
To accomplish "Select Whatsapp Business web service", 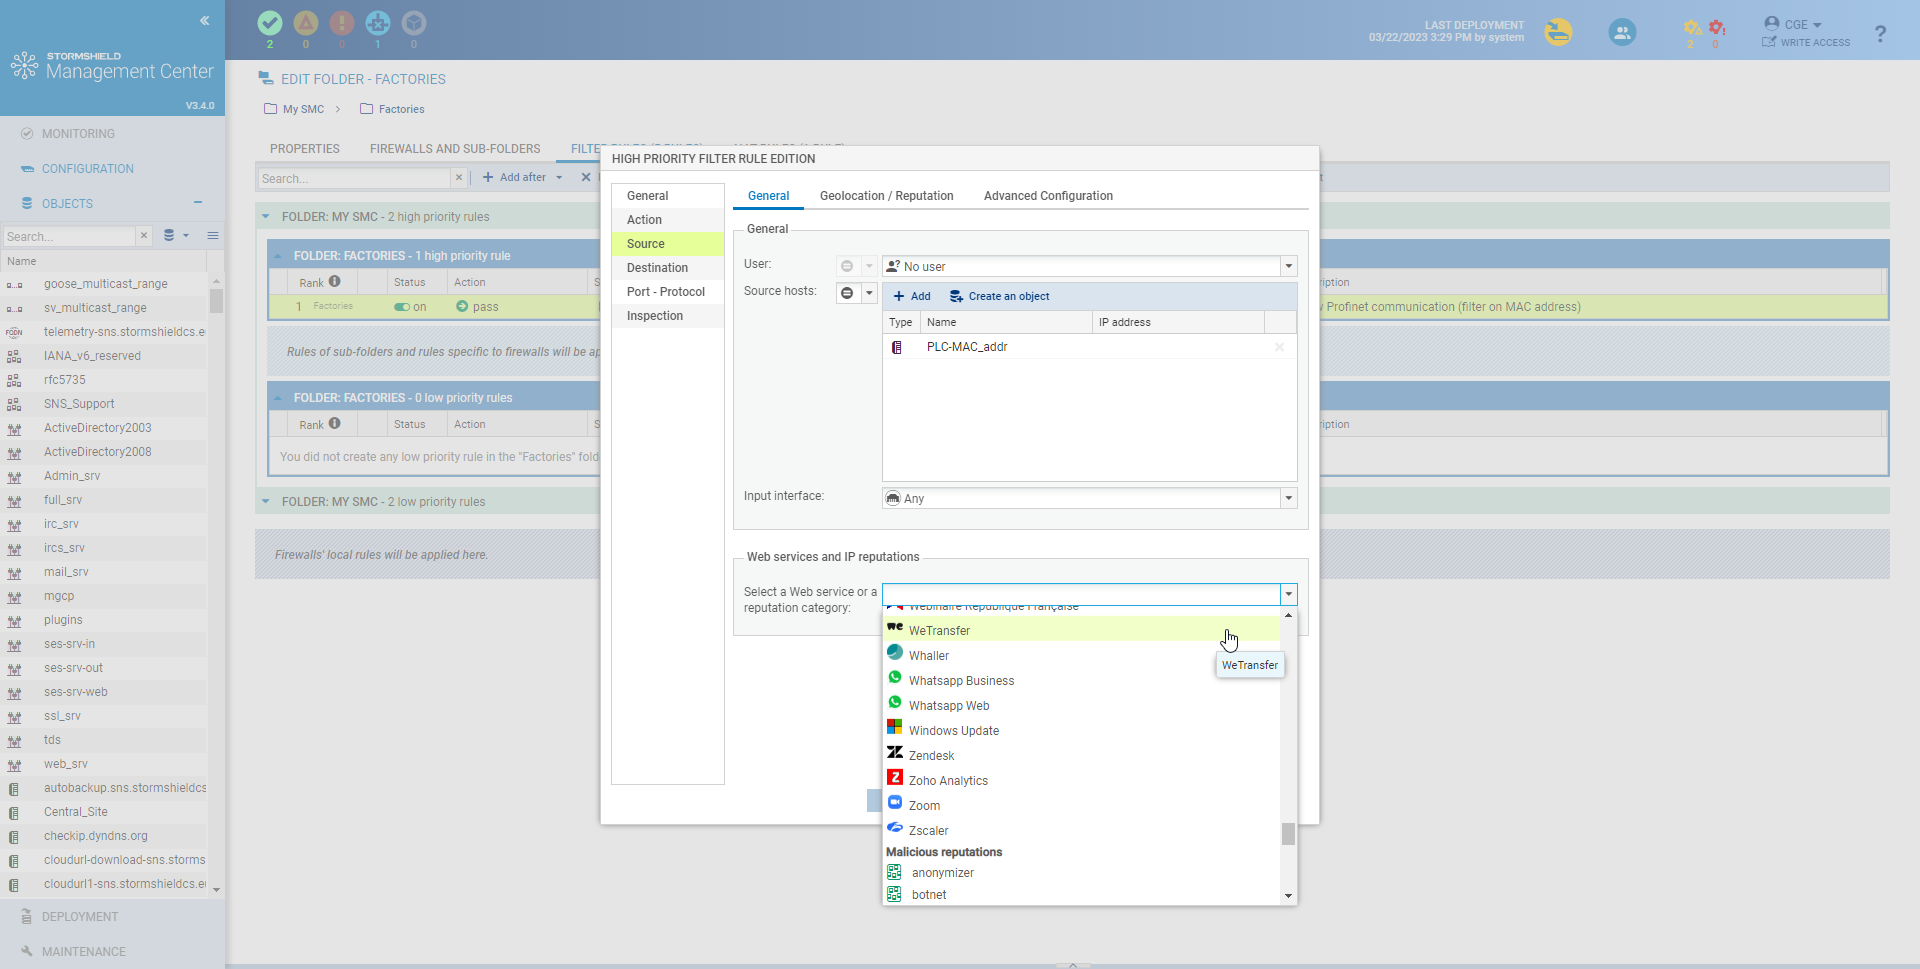I will (x=1081, y=680).
